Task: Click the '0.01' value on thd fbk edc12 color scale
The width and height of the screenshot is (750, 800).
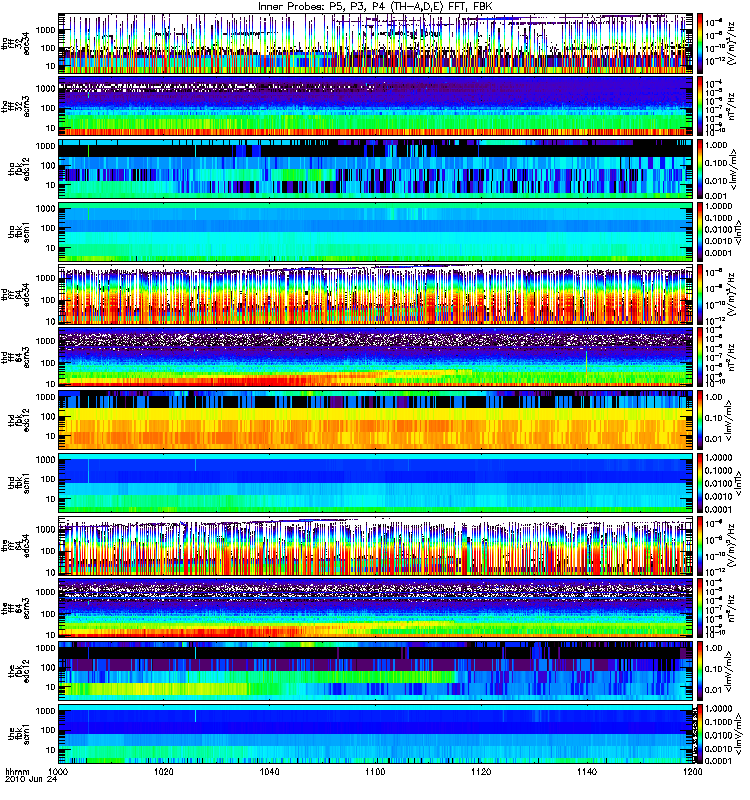Action: coord(712,439)
